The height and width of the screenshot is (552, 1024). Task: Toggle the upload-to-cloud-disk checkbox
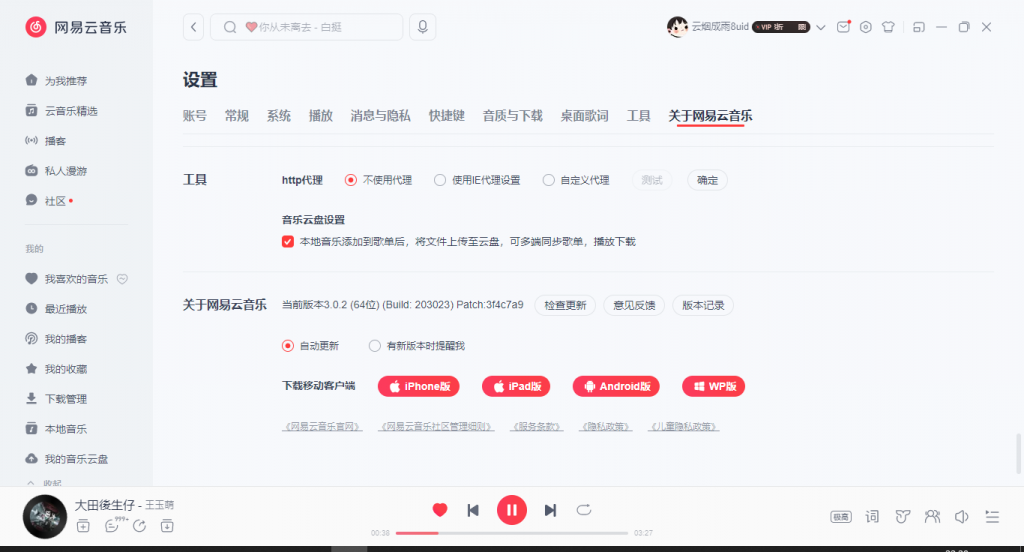(287, 242)
